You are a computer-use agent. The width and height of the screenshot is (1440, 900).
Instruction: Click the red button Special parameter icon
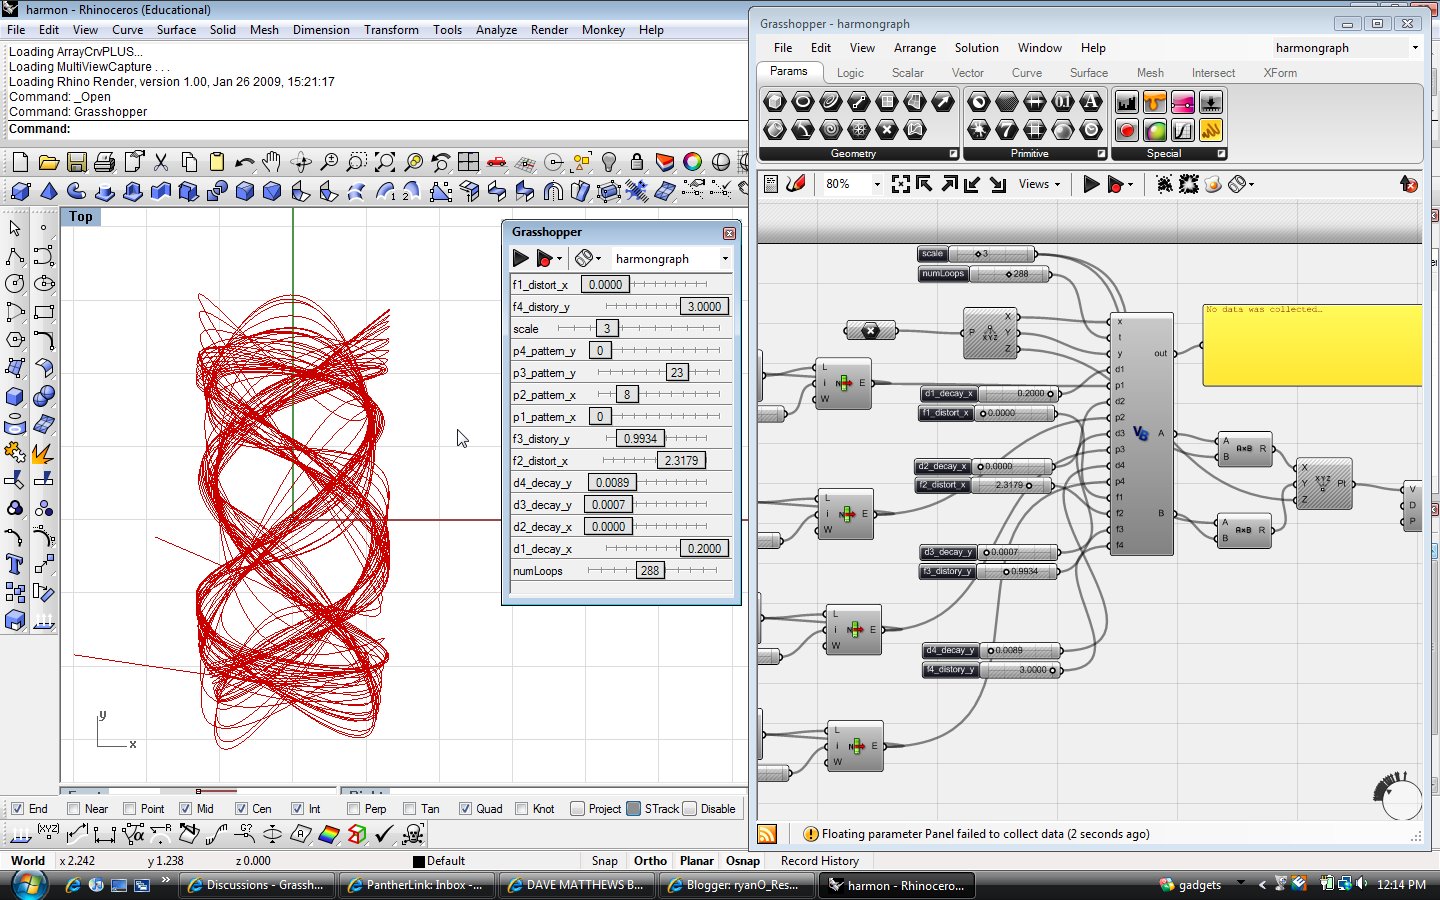pyautogui.click(x=1127, y=130)
